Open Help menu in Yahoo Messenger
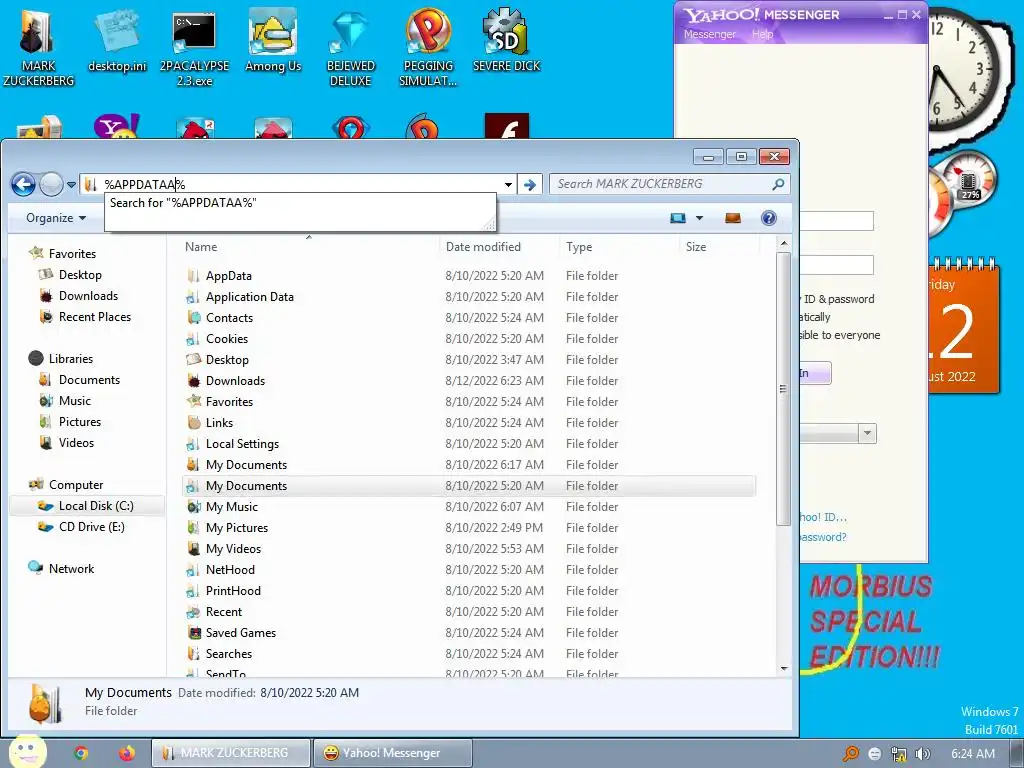Viewport: 1024px width, 768px height. tap(762, 34)
